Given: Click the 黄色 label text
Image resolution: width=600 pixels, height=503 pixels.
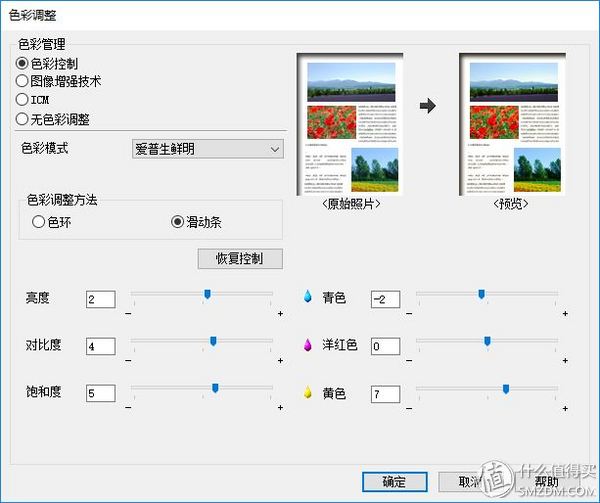Looking at the screenshot, I should tap(334, 393).
